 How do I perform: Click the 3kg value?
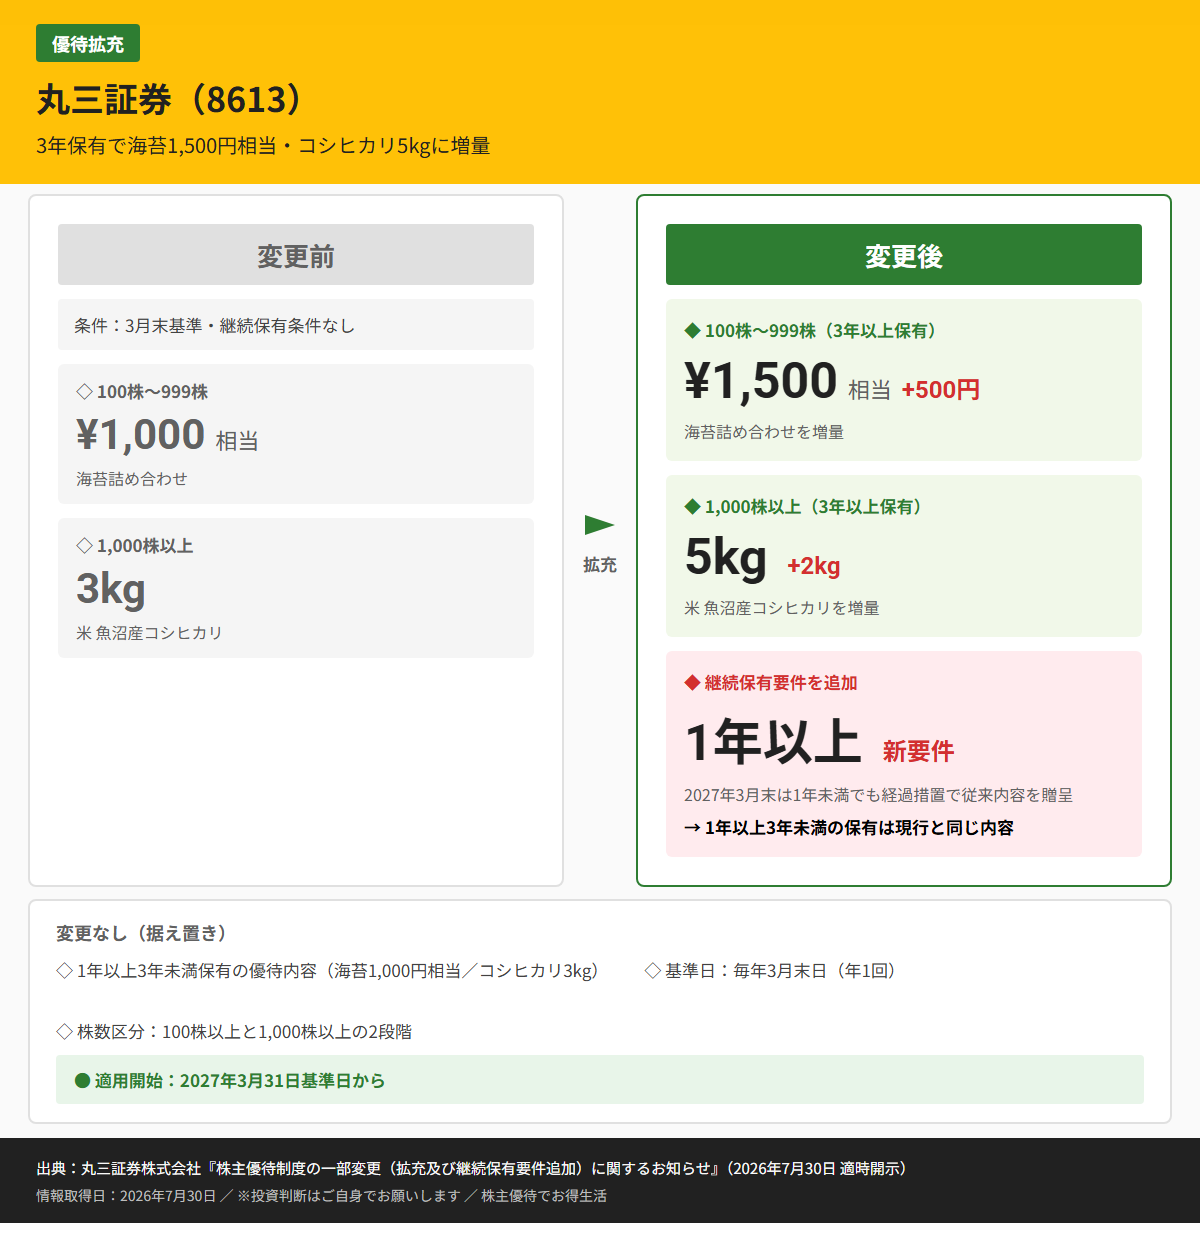click(111, 589)
